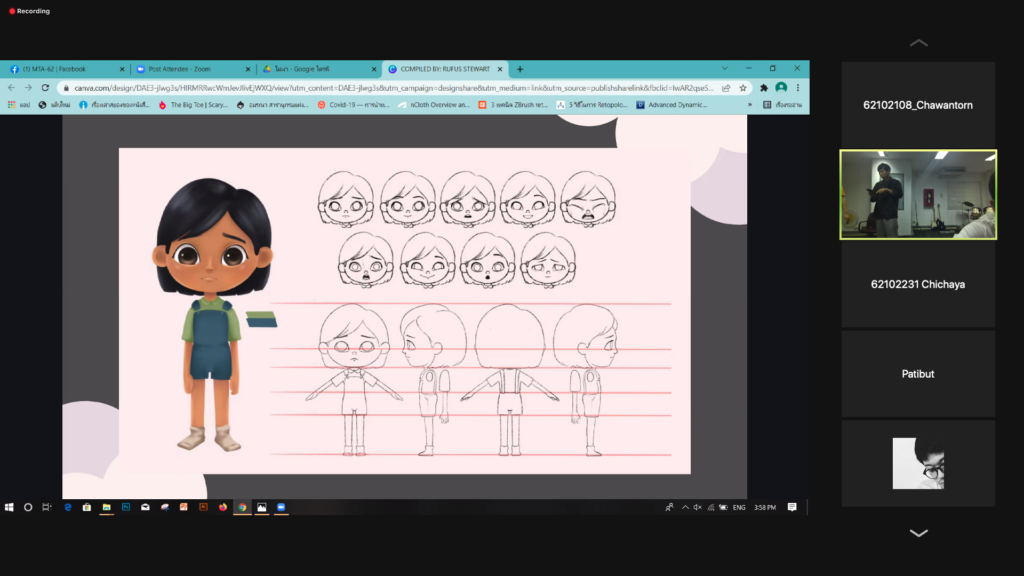The width and height of the screenshot is (1024, 576).
Task: Open Cortana search circle
Action: [x=28, y=507]
